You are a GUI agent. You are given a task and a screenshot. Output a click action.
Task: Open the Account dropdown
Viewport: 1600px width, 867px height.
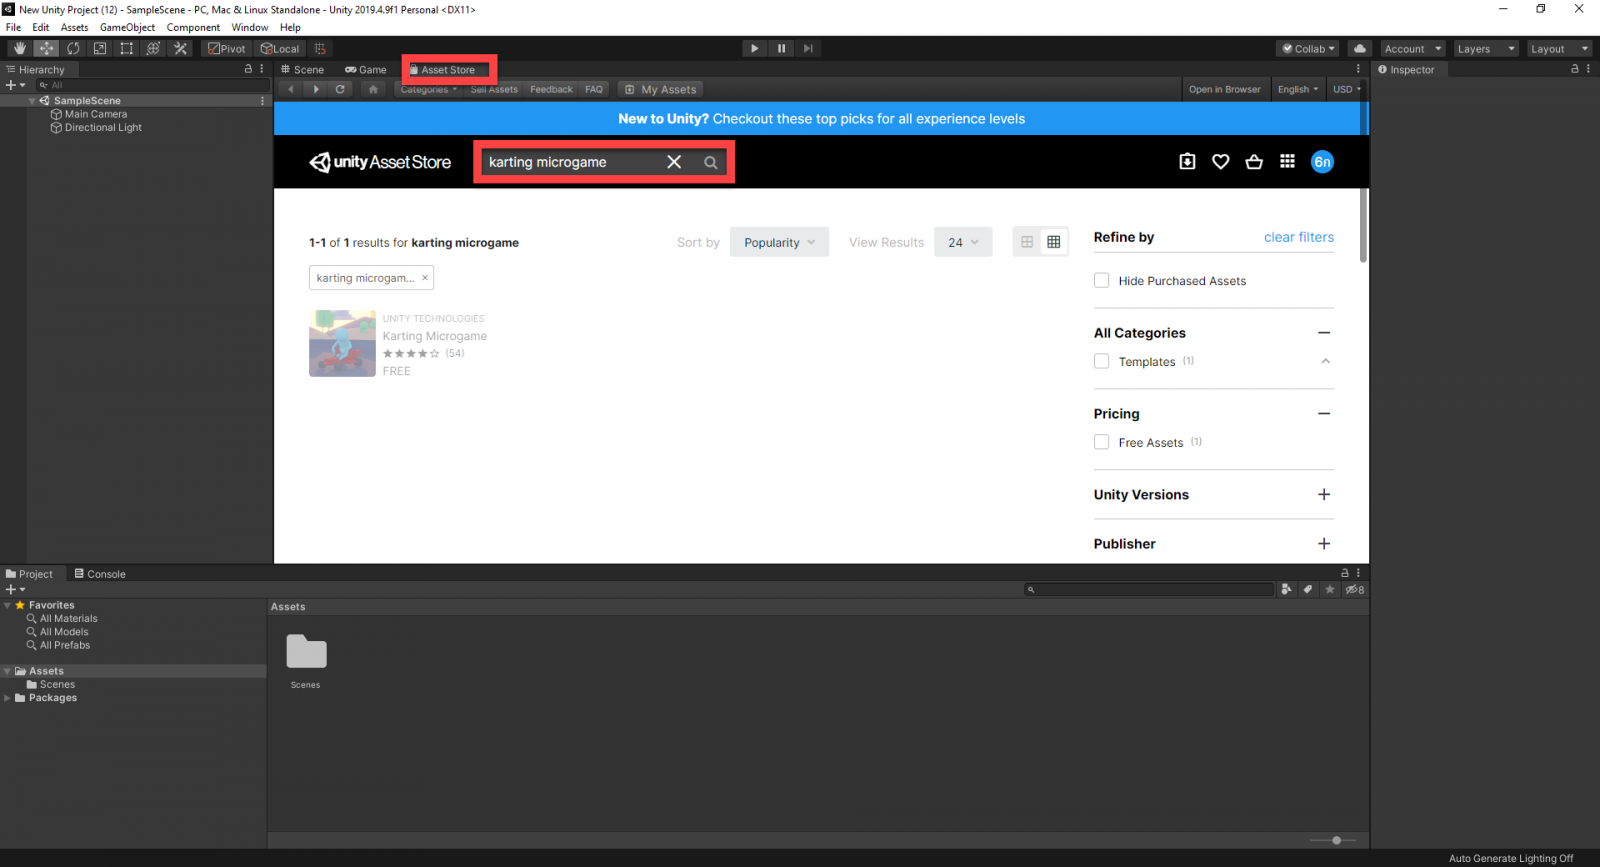1413,48
